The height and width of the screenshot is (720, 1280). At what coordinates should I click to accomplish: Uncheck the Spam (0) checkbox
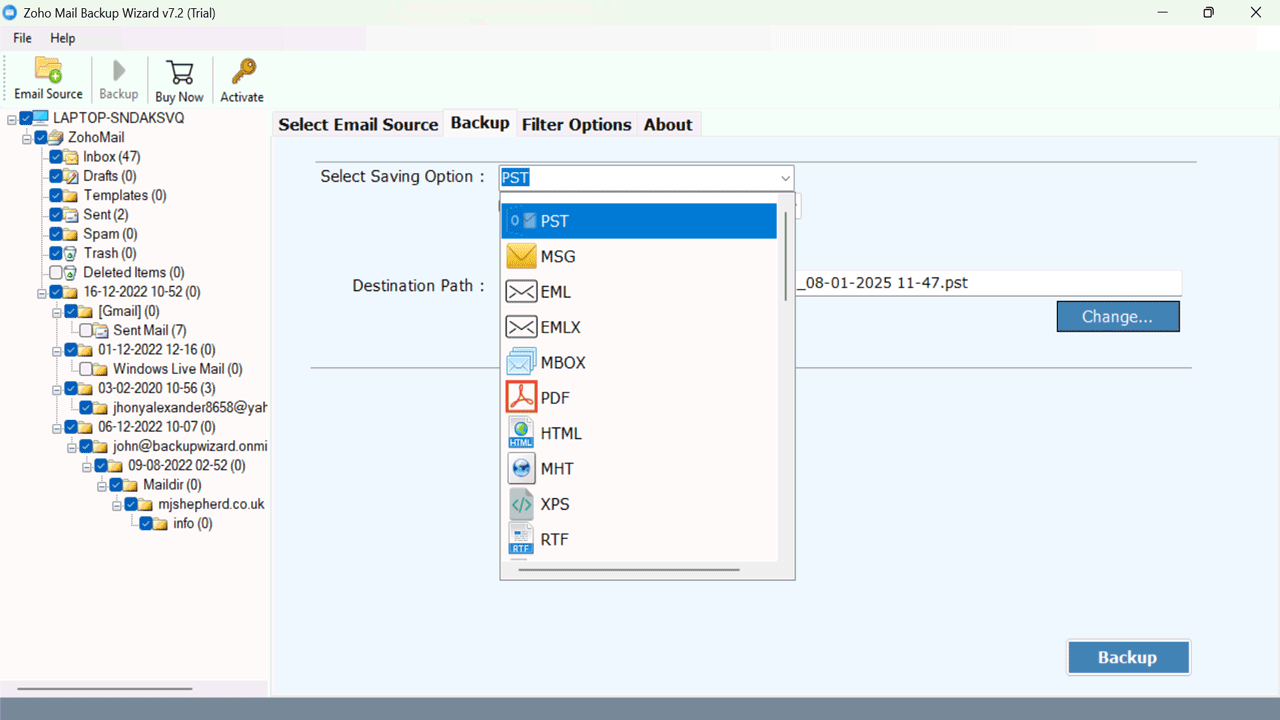coord(56,234)
